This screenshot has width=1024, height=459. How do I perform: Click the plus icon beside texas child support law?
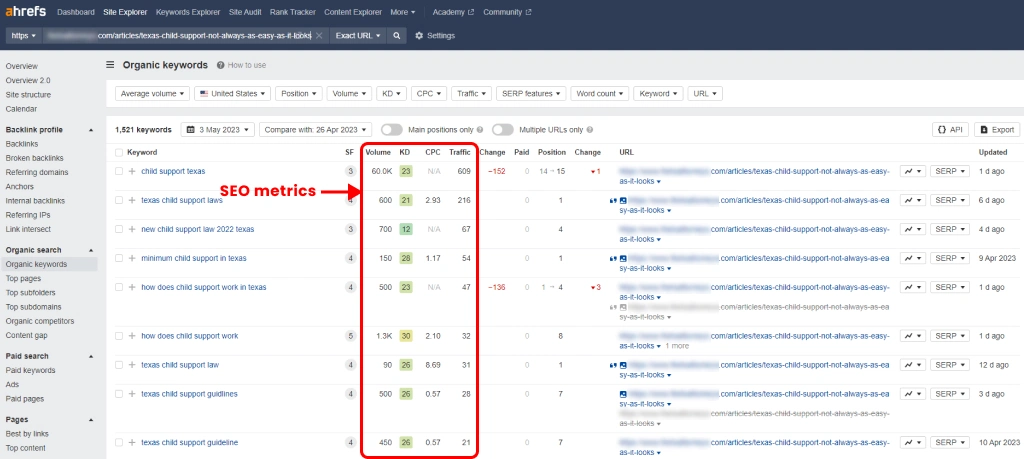132,365
